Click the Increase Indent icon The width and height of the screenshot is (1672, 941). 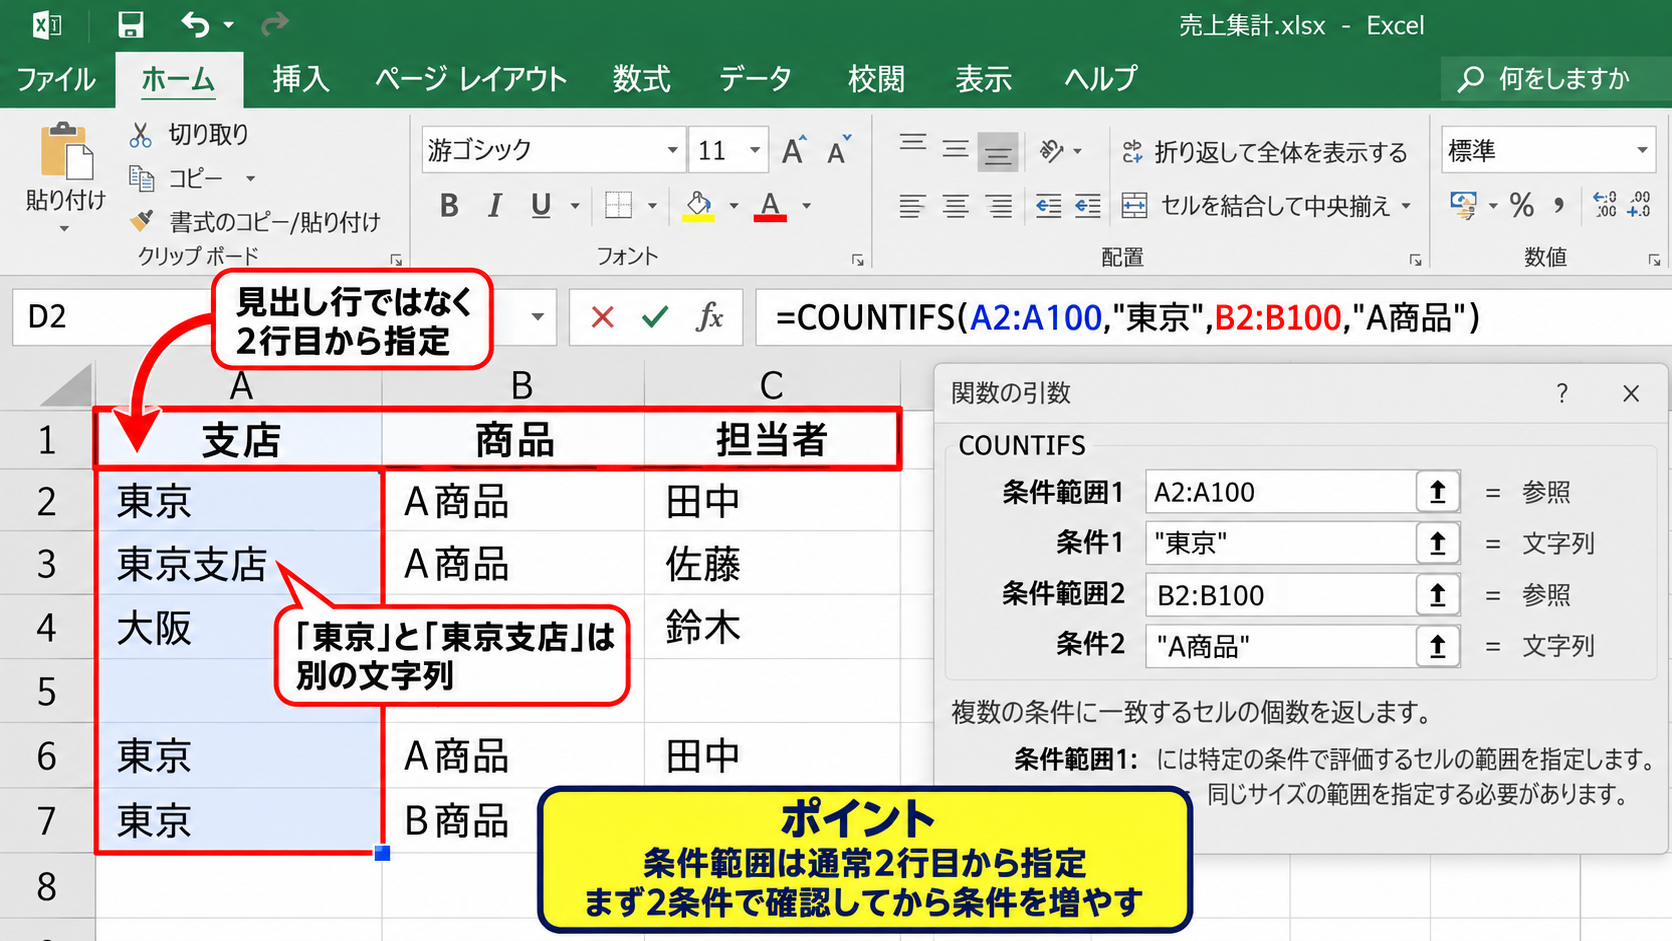1088,206
